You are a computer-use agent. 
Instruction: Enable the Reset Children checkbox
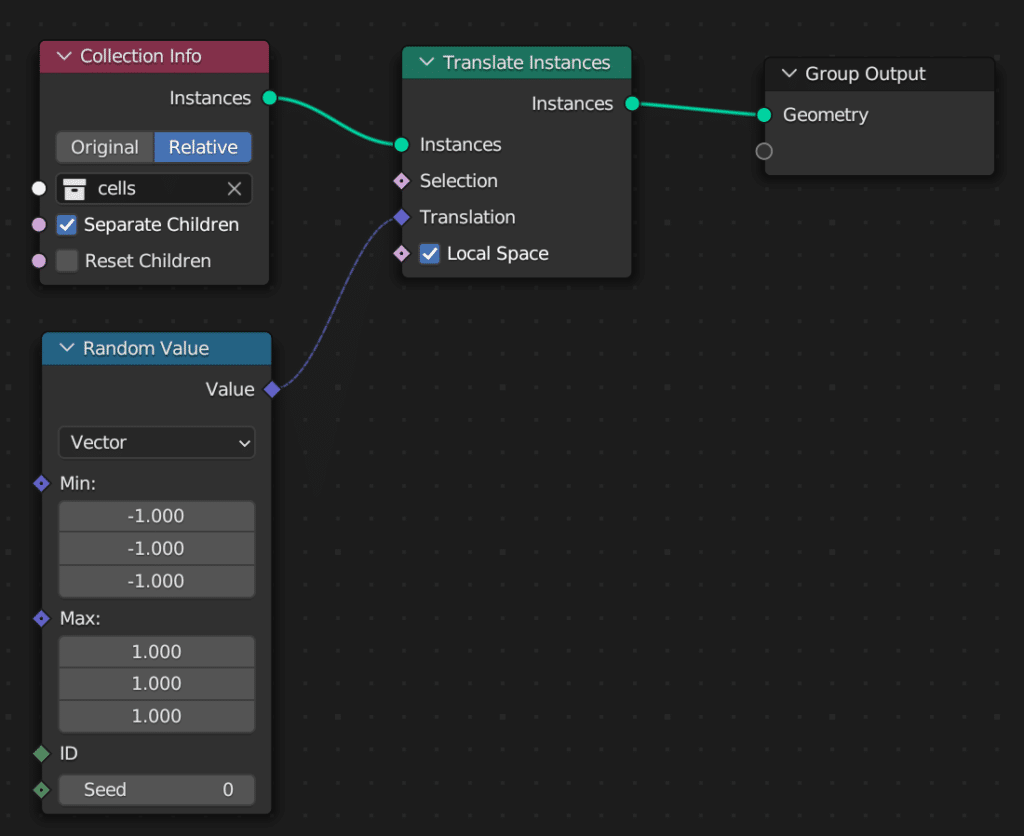point(67,261)
